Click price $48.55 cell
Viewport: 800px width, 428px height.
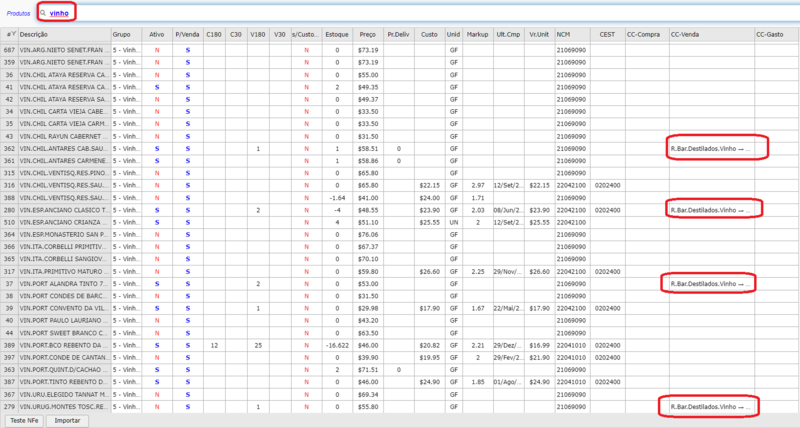(367, 210)
